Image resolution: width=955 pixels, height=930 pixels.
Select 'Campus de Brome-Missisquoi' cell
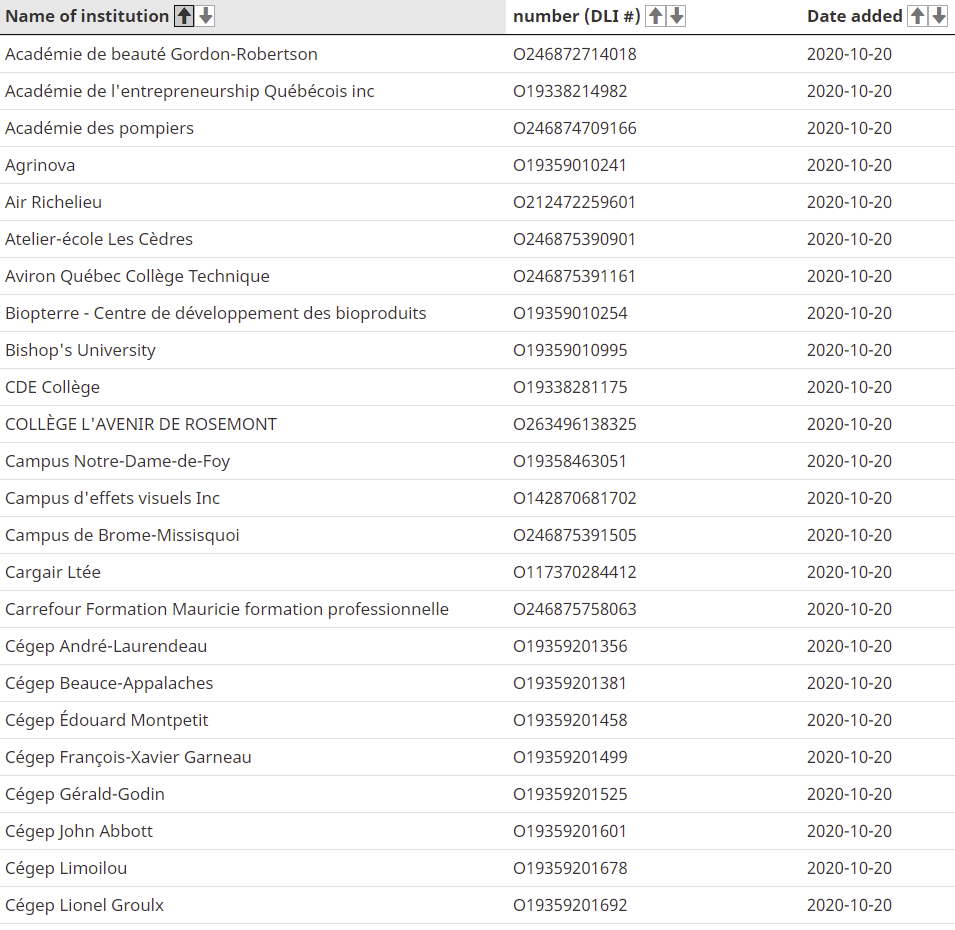[122, 535]
